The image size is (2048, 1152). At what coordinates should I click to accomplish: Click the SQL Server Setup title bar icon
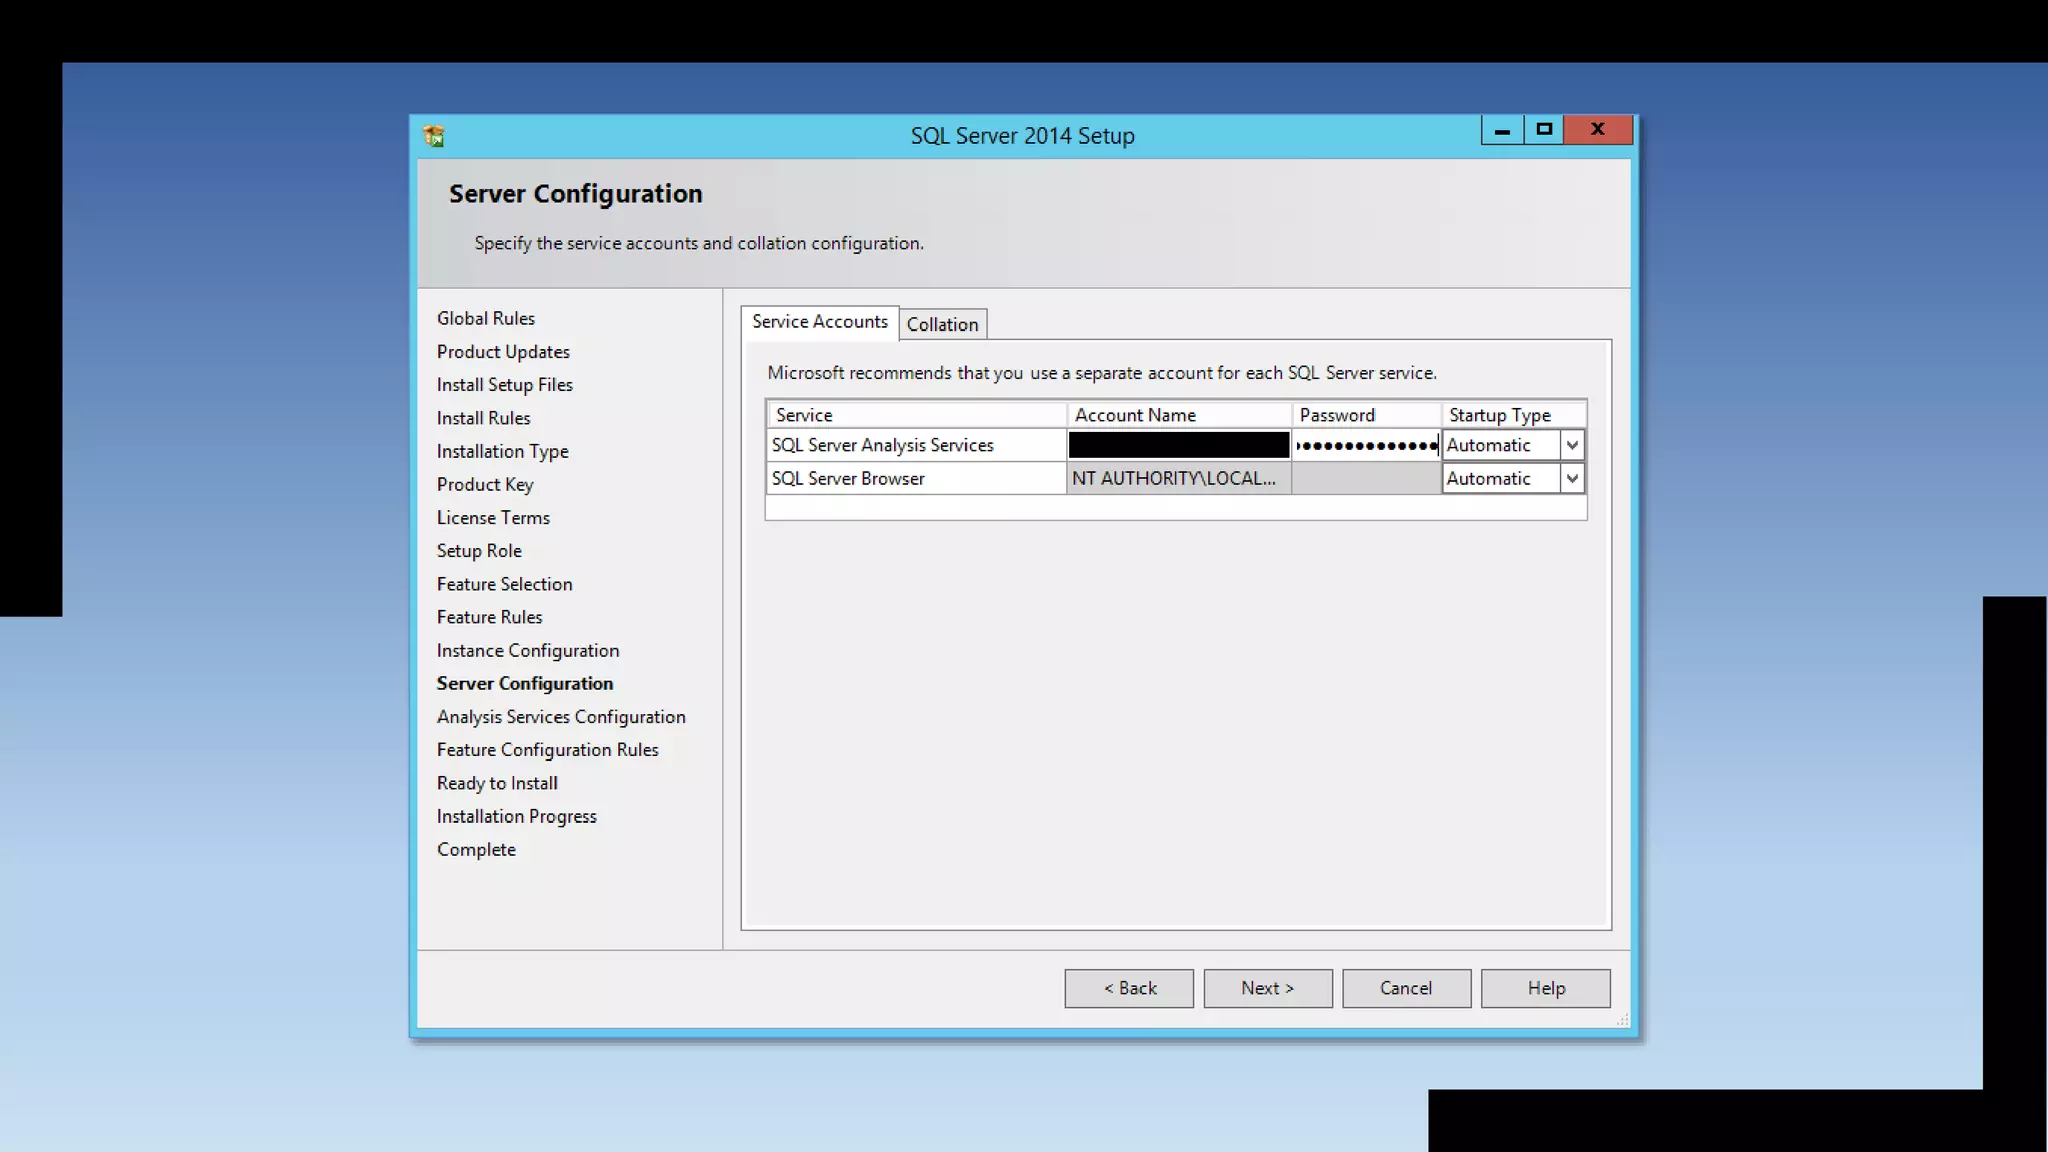(x=434, y=136)
